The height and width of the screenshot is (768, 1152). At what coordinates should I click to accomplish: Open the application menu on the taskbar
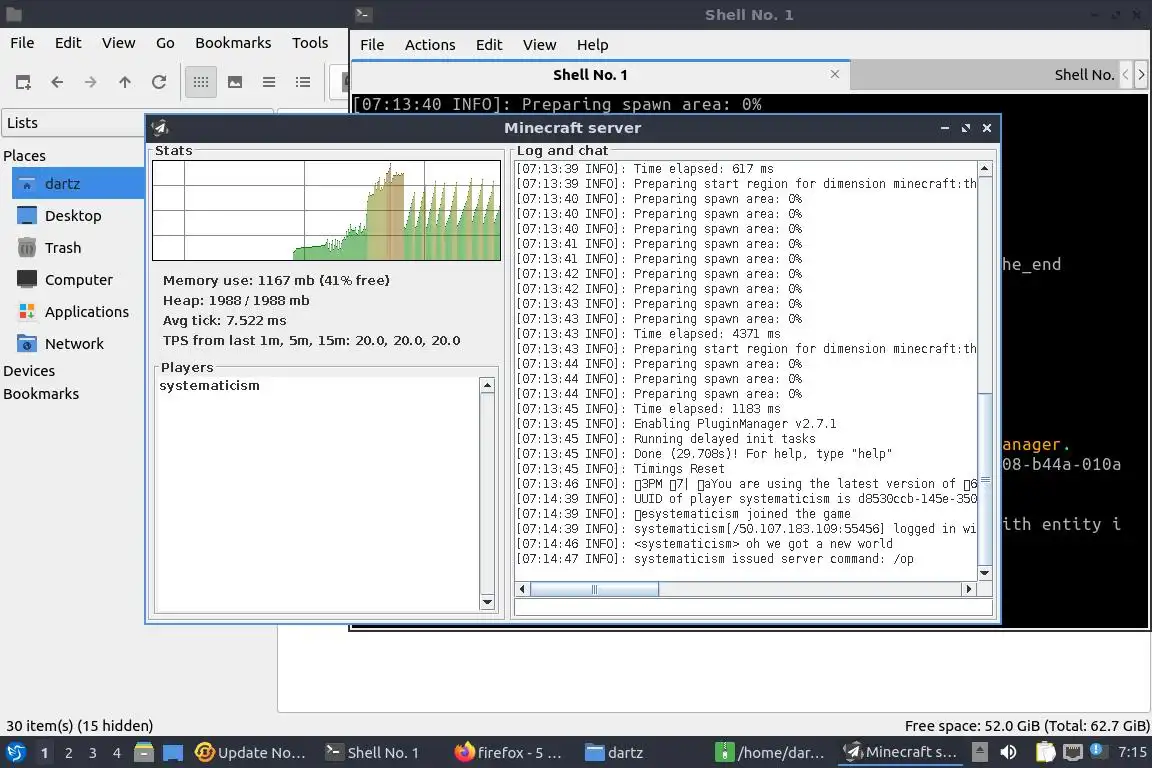pyautogui.click(x=15, y=753)
